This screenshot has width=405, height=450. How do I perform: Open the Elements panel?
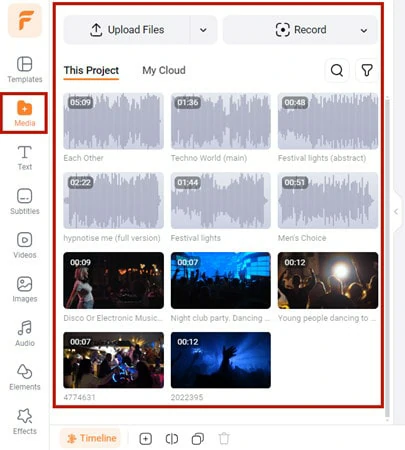point(25,377)
